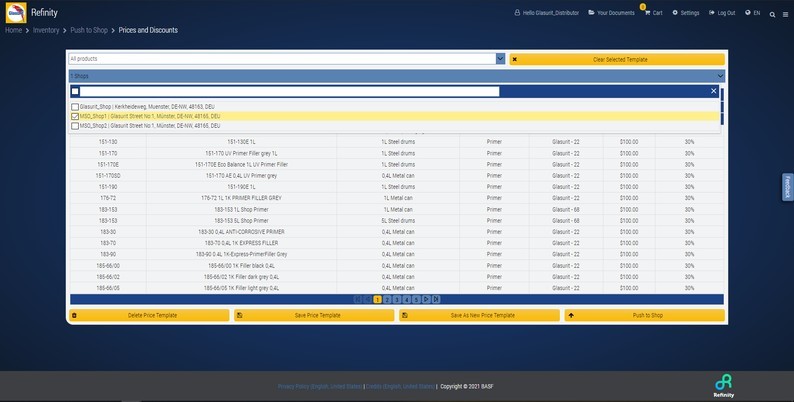Image resolution: width=794 pixels, height=402 pixels.
Task: Close the shop selection list with X
Action: pyautogui.click(x=713, y=91)
